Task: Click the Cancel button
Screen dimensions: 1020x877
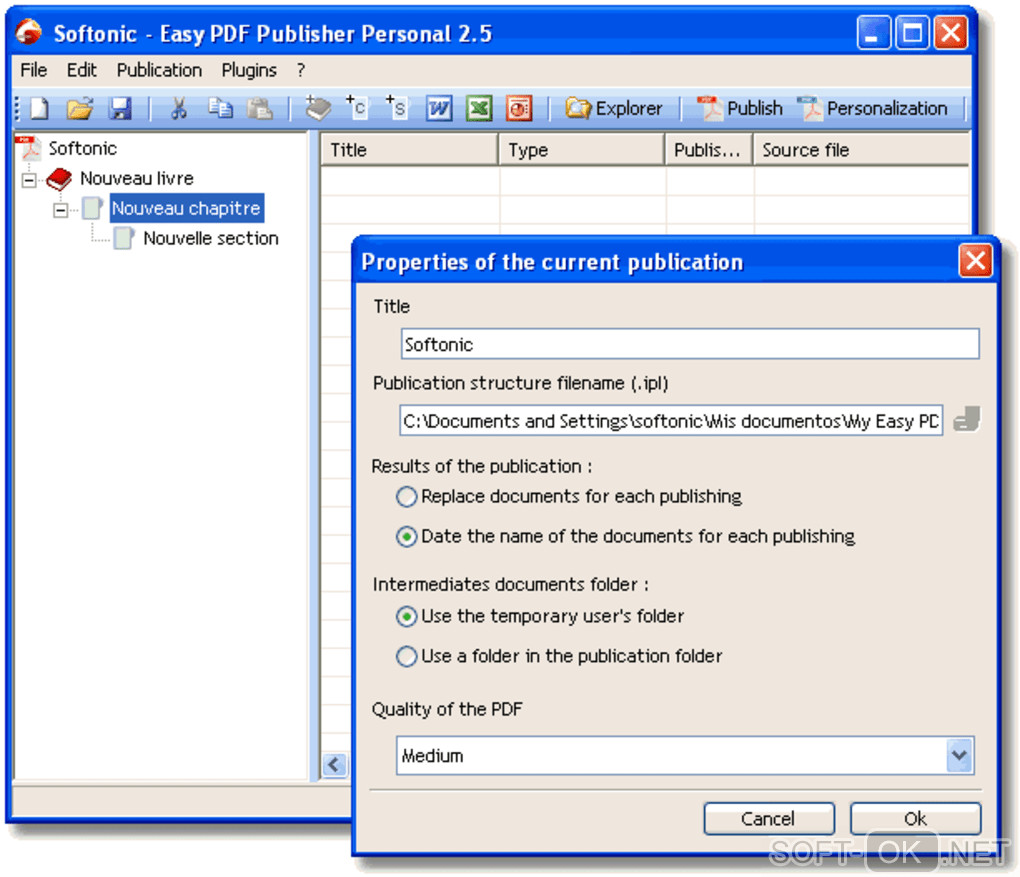Action: point(769,818)
